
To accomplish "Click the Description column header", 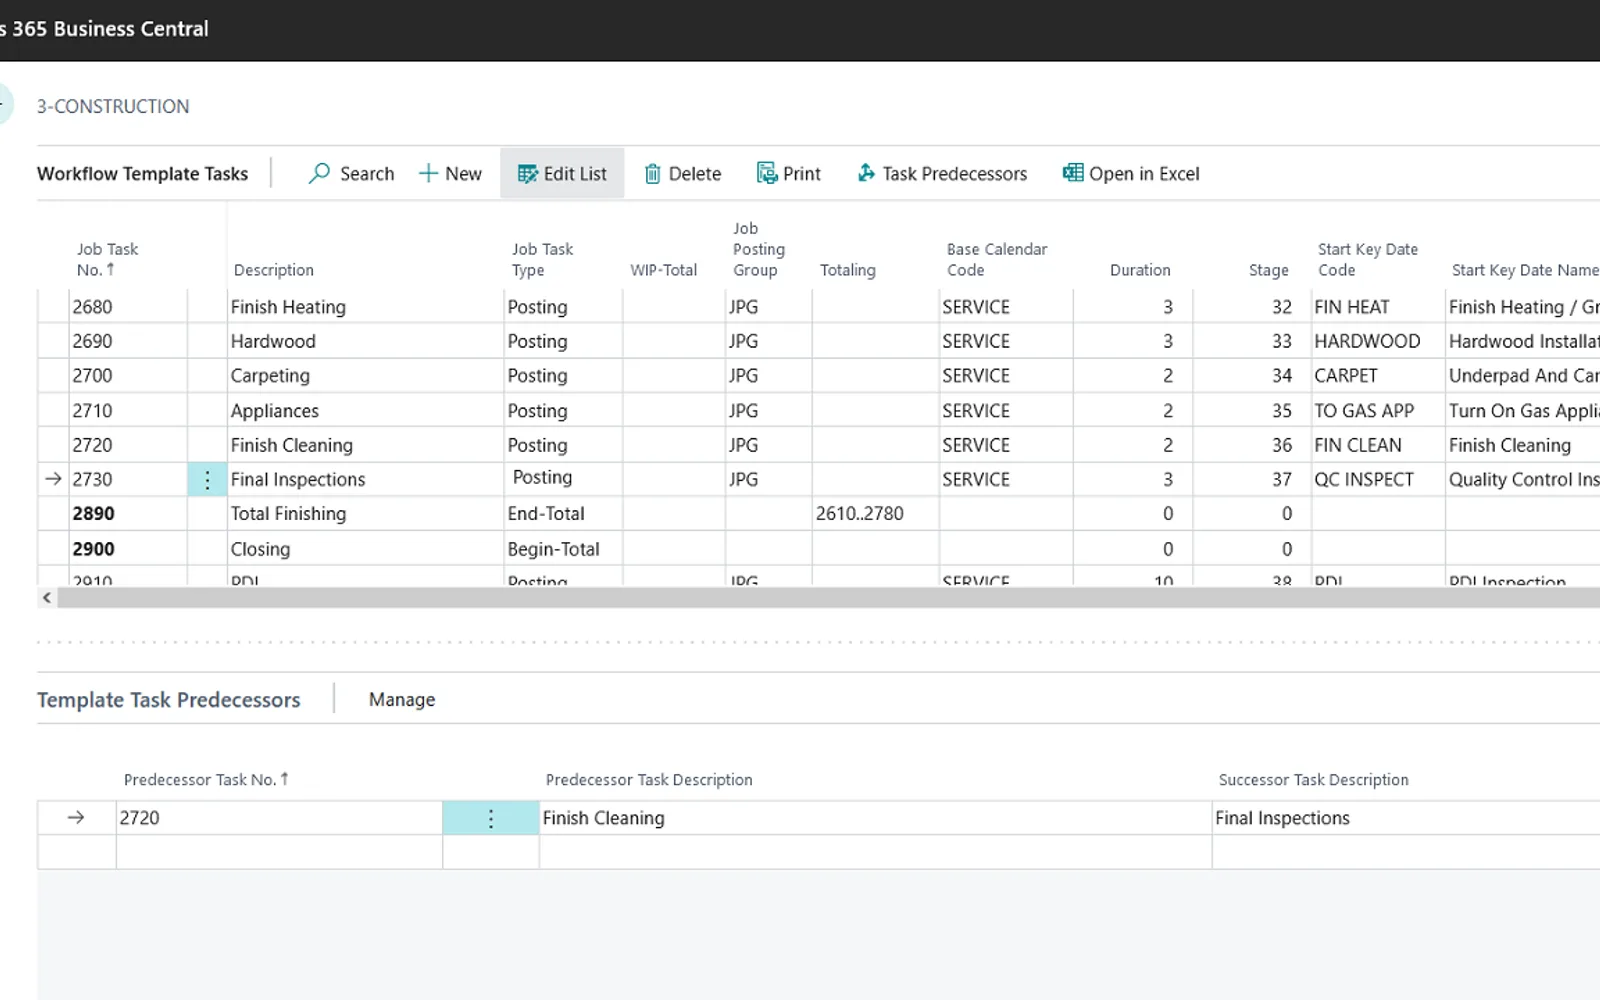I will click(x=273, y=270).
